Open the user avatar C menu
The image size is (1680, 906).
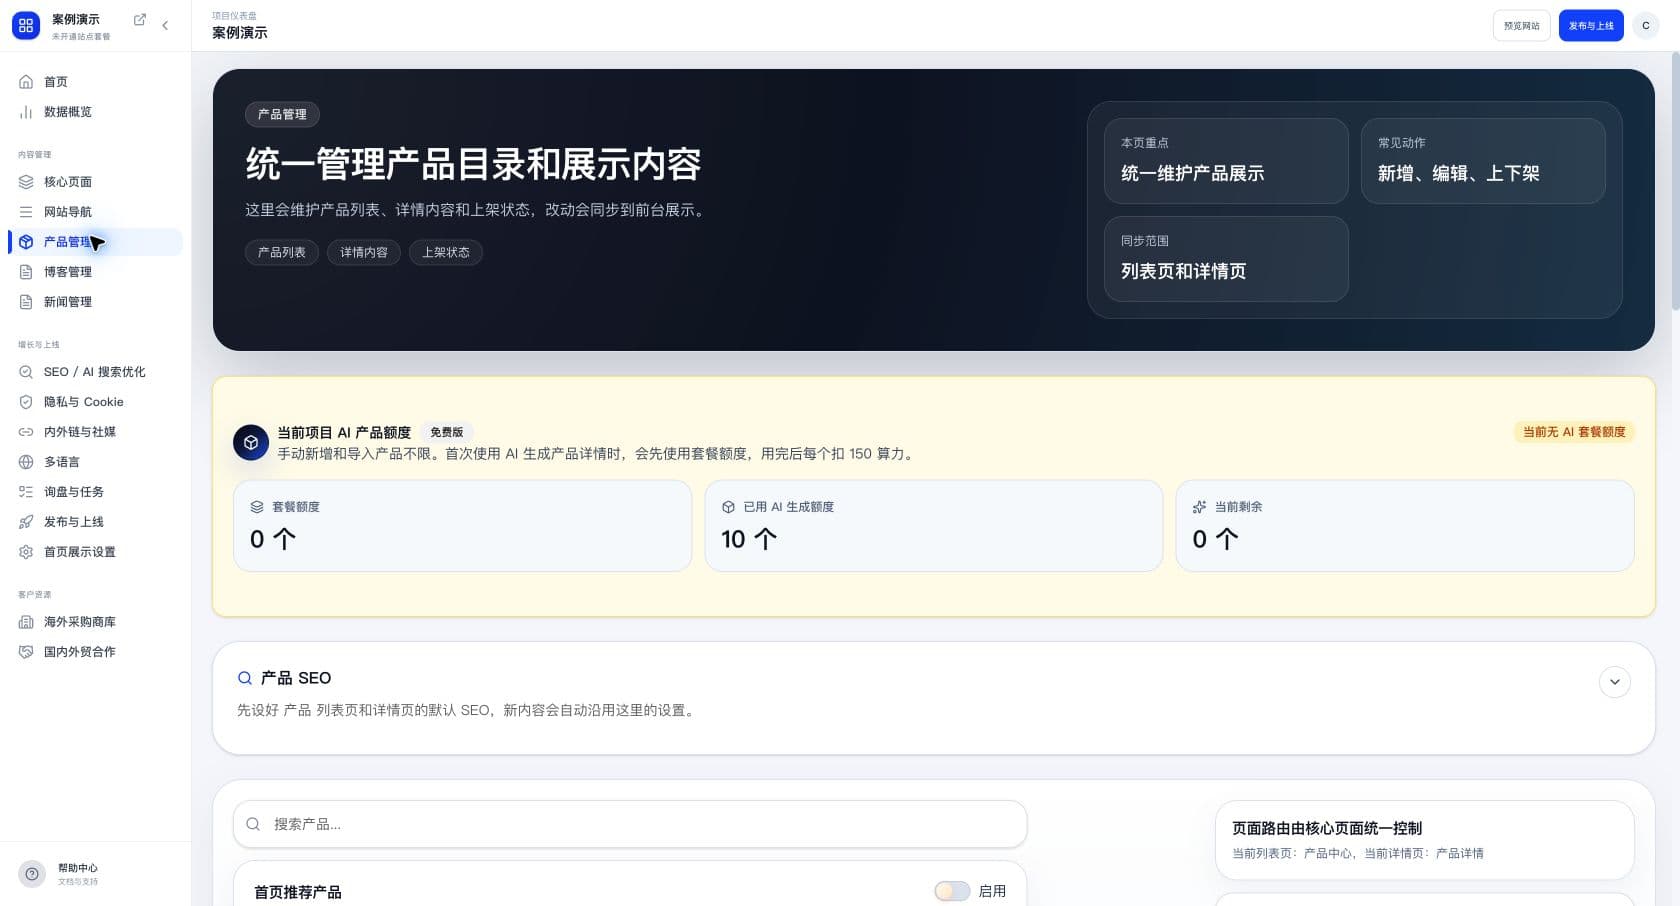1646,26
